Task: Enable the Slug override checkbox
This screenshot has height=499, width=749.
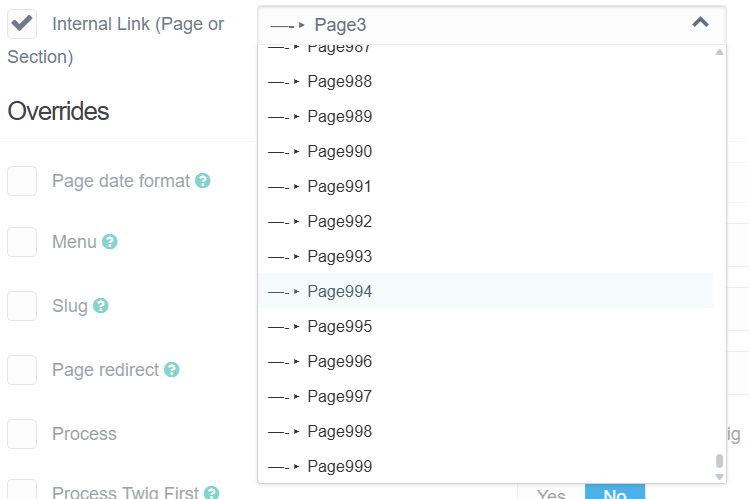Action: [x=22, y=306]
